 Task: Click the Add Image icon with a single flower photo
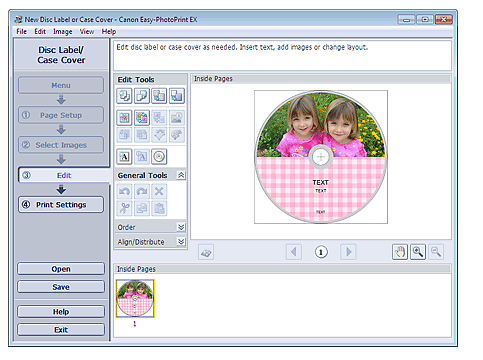click(x=124, y=118)
